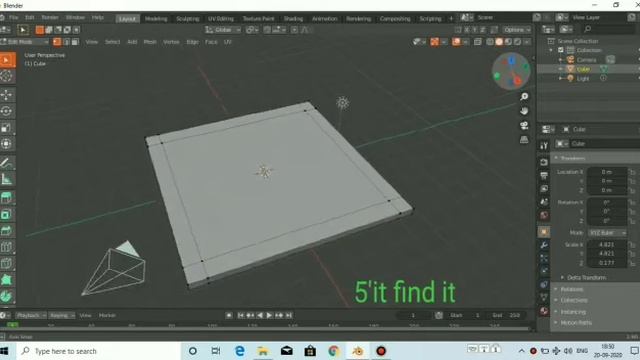This screenshot has height=360, width=640.
Task: Switch to Modeling workspace tab
Action: [x=156, y=19]
